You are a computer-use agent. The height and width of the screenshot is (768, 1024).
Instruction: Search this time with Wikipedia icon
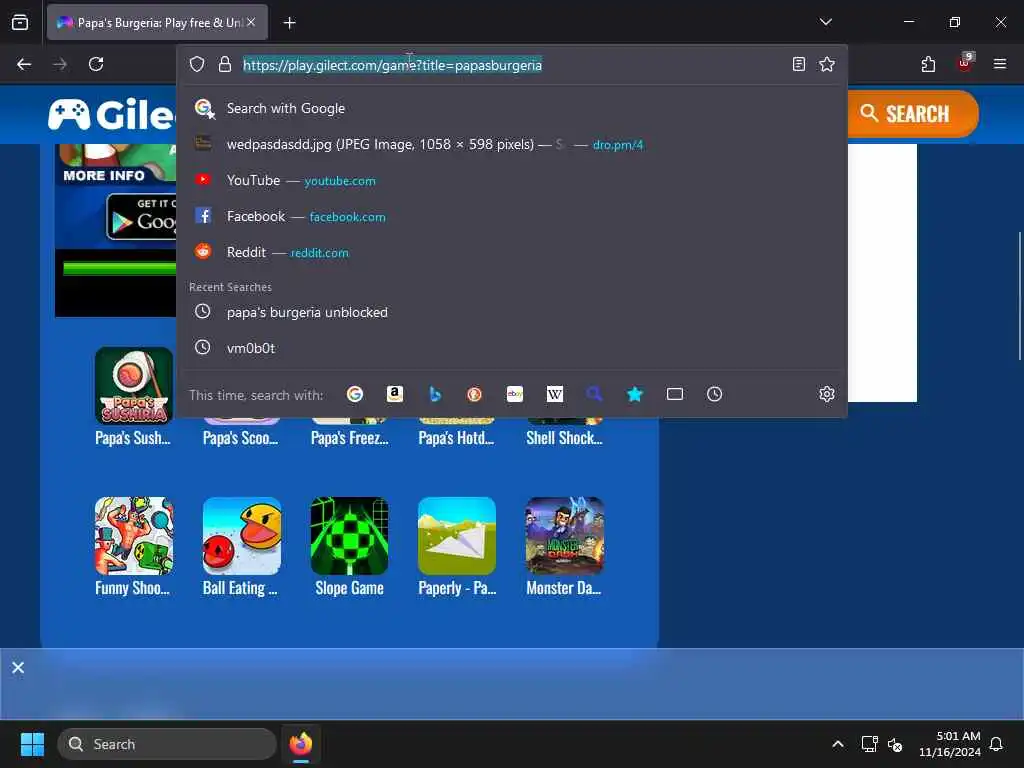554,394
